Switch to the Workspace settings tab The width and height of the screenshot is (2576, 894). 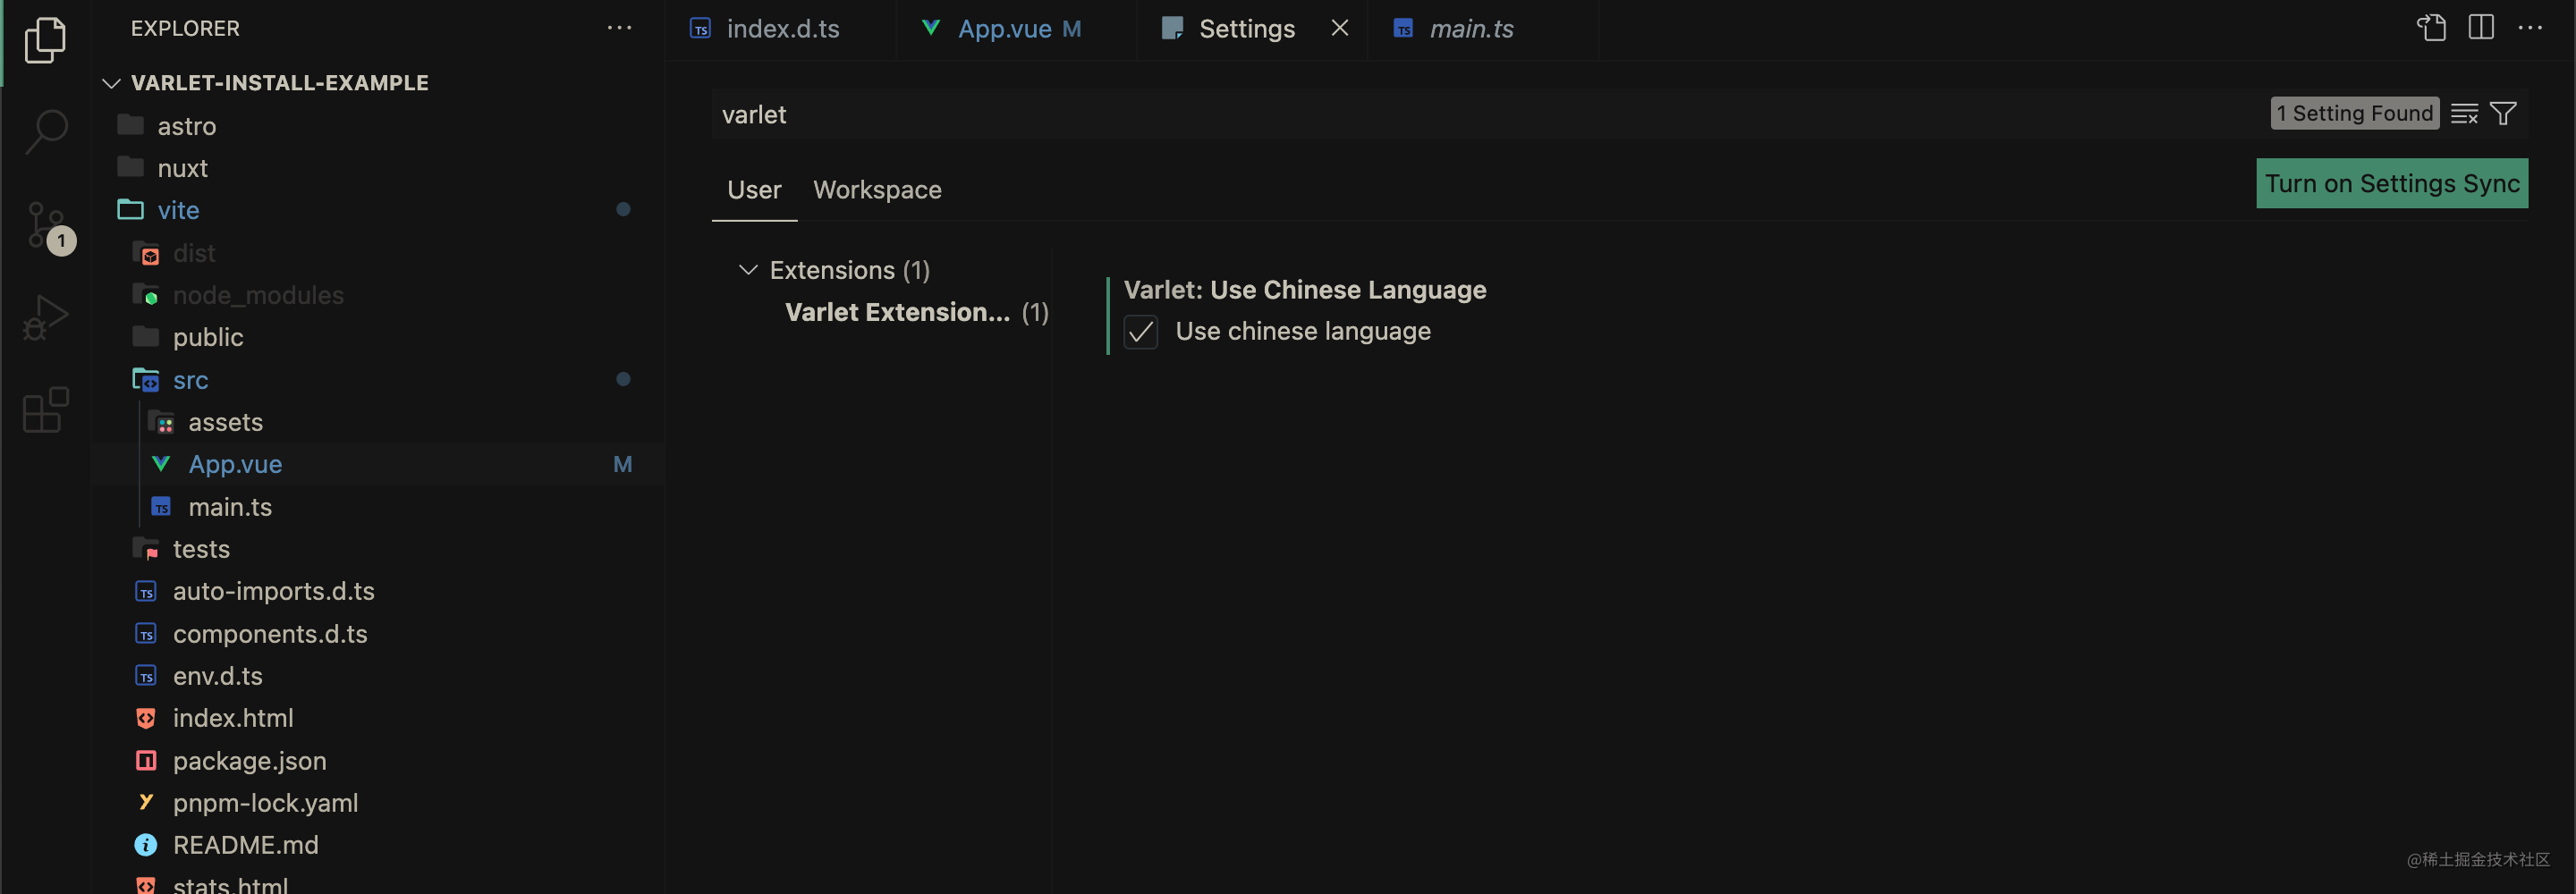point(877,190)
